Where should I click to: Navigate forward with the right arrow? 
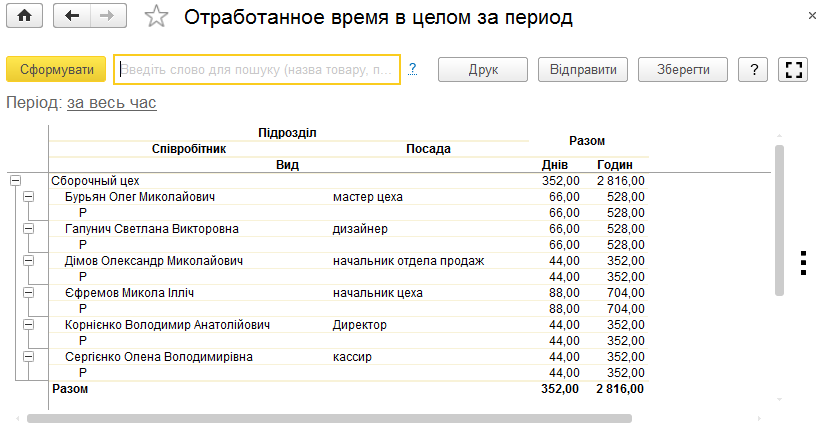click(x=108, y=16)
